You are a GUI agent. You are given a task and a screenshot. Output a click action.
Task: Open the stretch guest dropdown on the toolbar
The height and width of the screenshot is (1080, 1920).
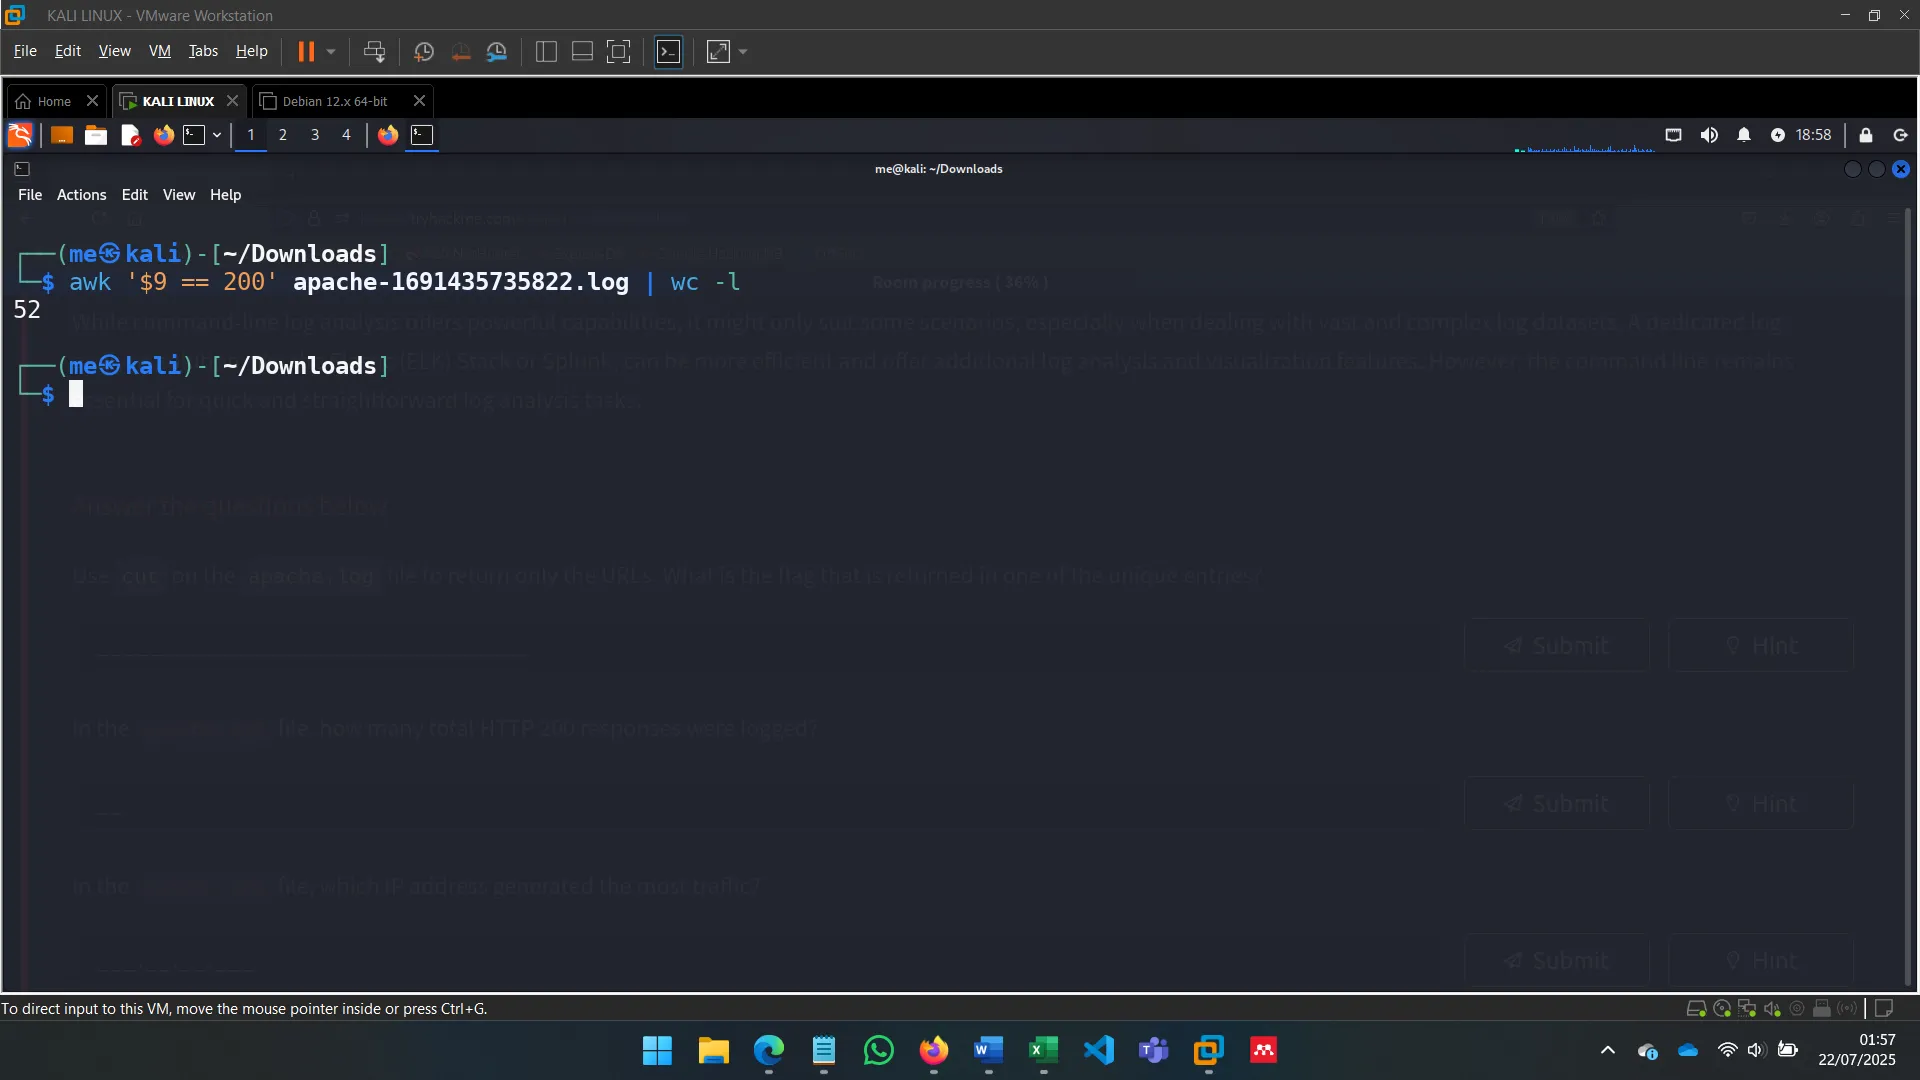tap(742, 51)
